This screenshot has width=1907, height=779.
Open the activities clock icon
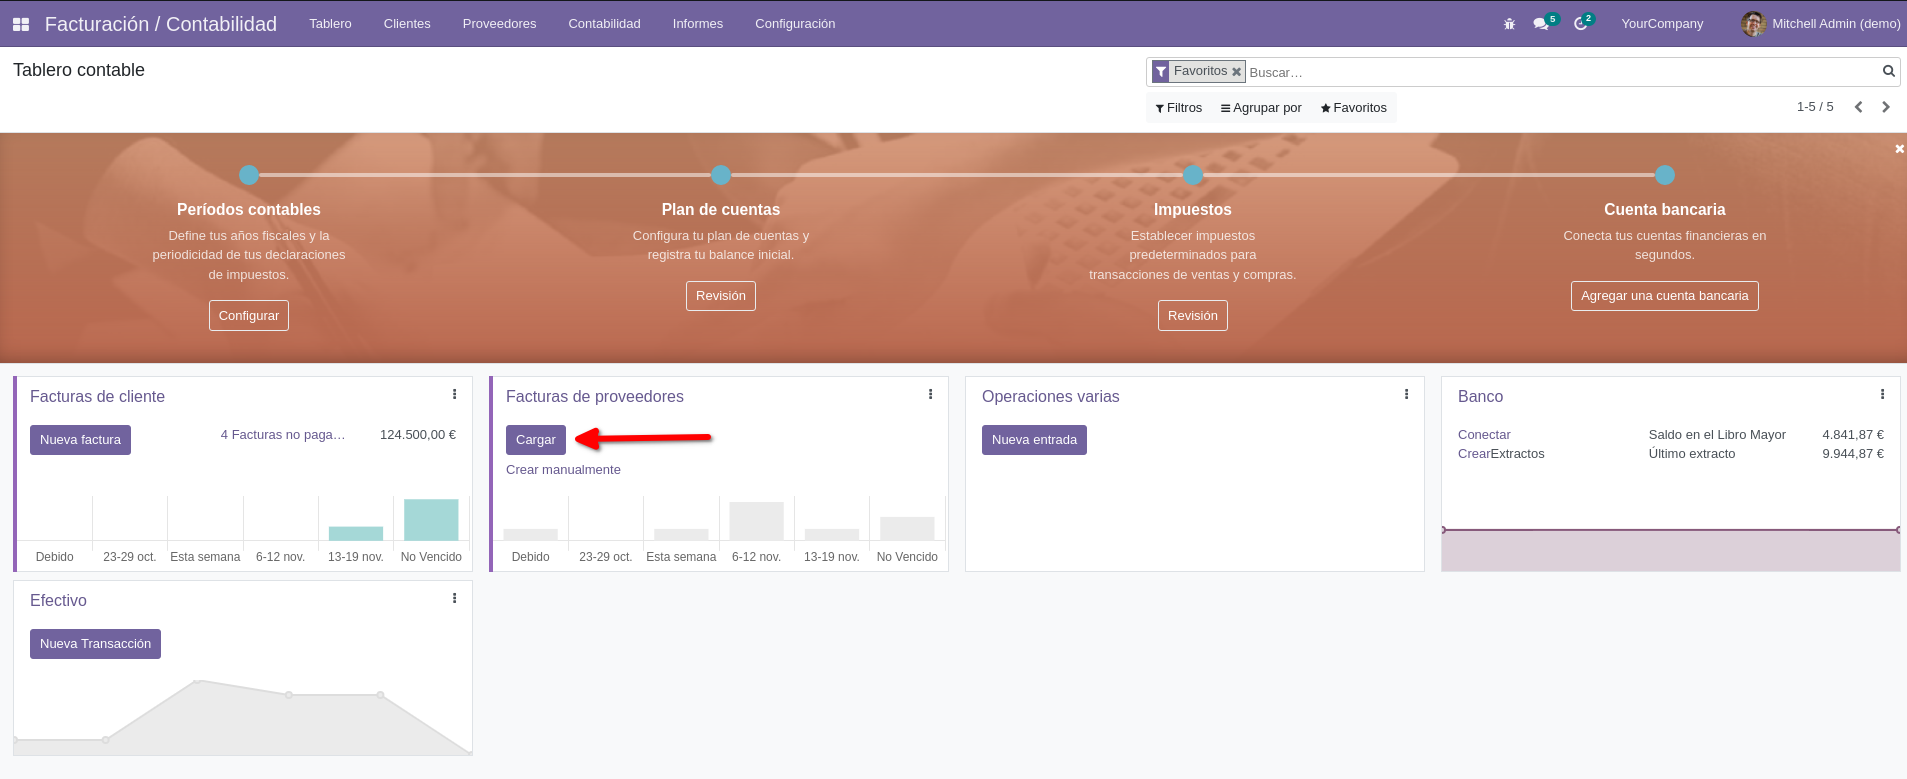(x=1580, y=24)
